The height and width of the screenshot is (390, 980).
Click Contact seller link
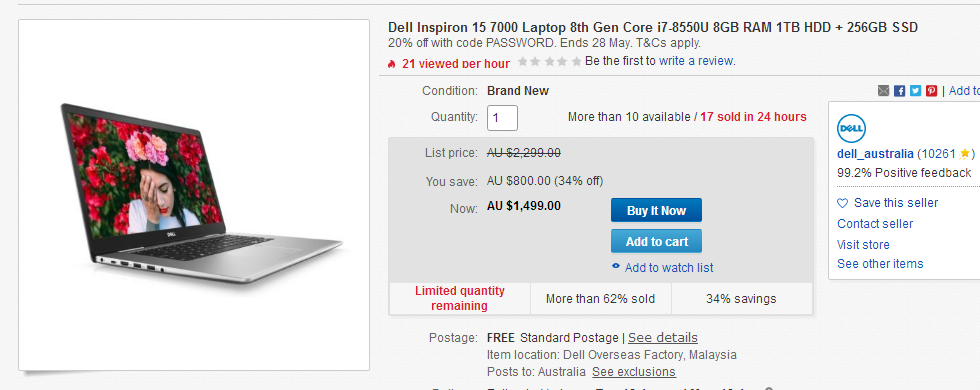tap(875, 224)
